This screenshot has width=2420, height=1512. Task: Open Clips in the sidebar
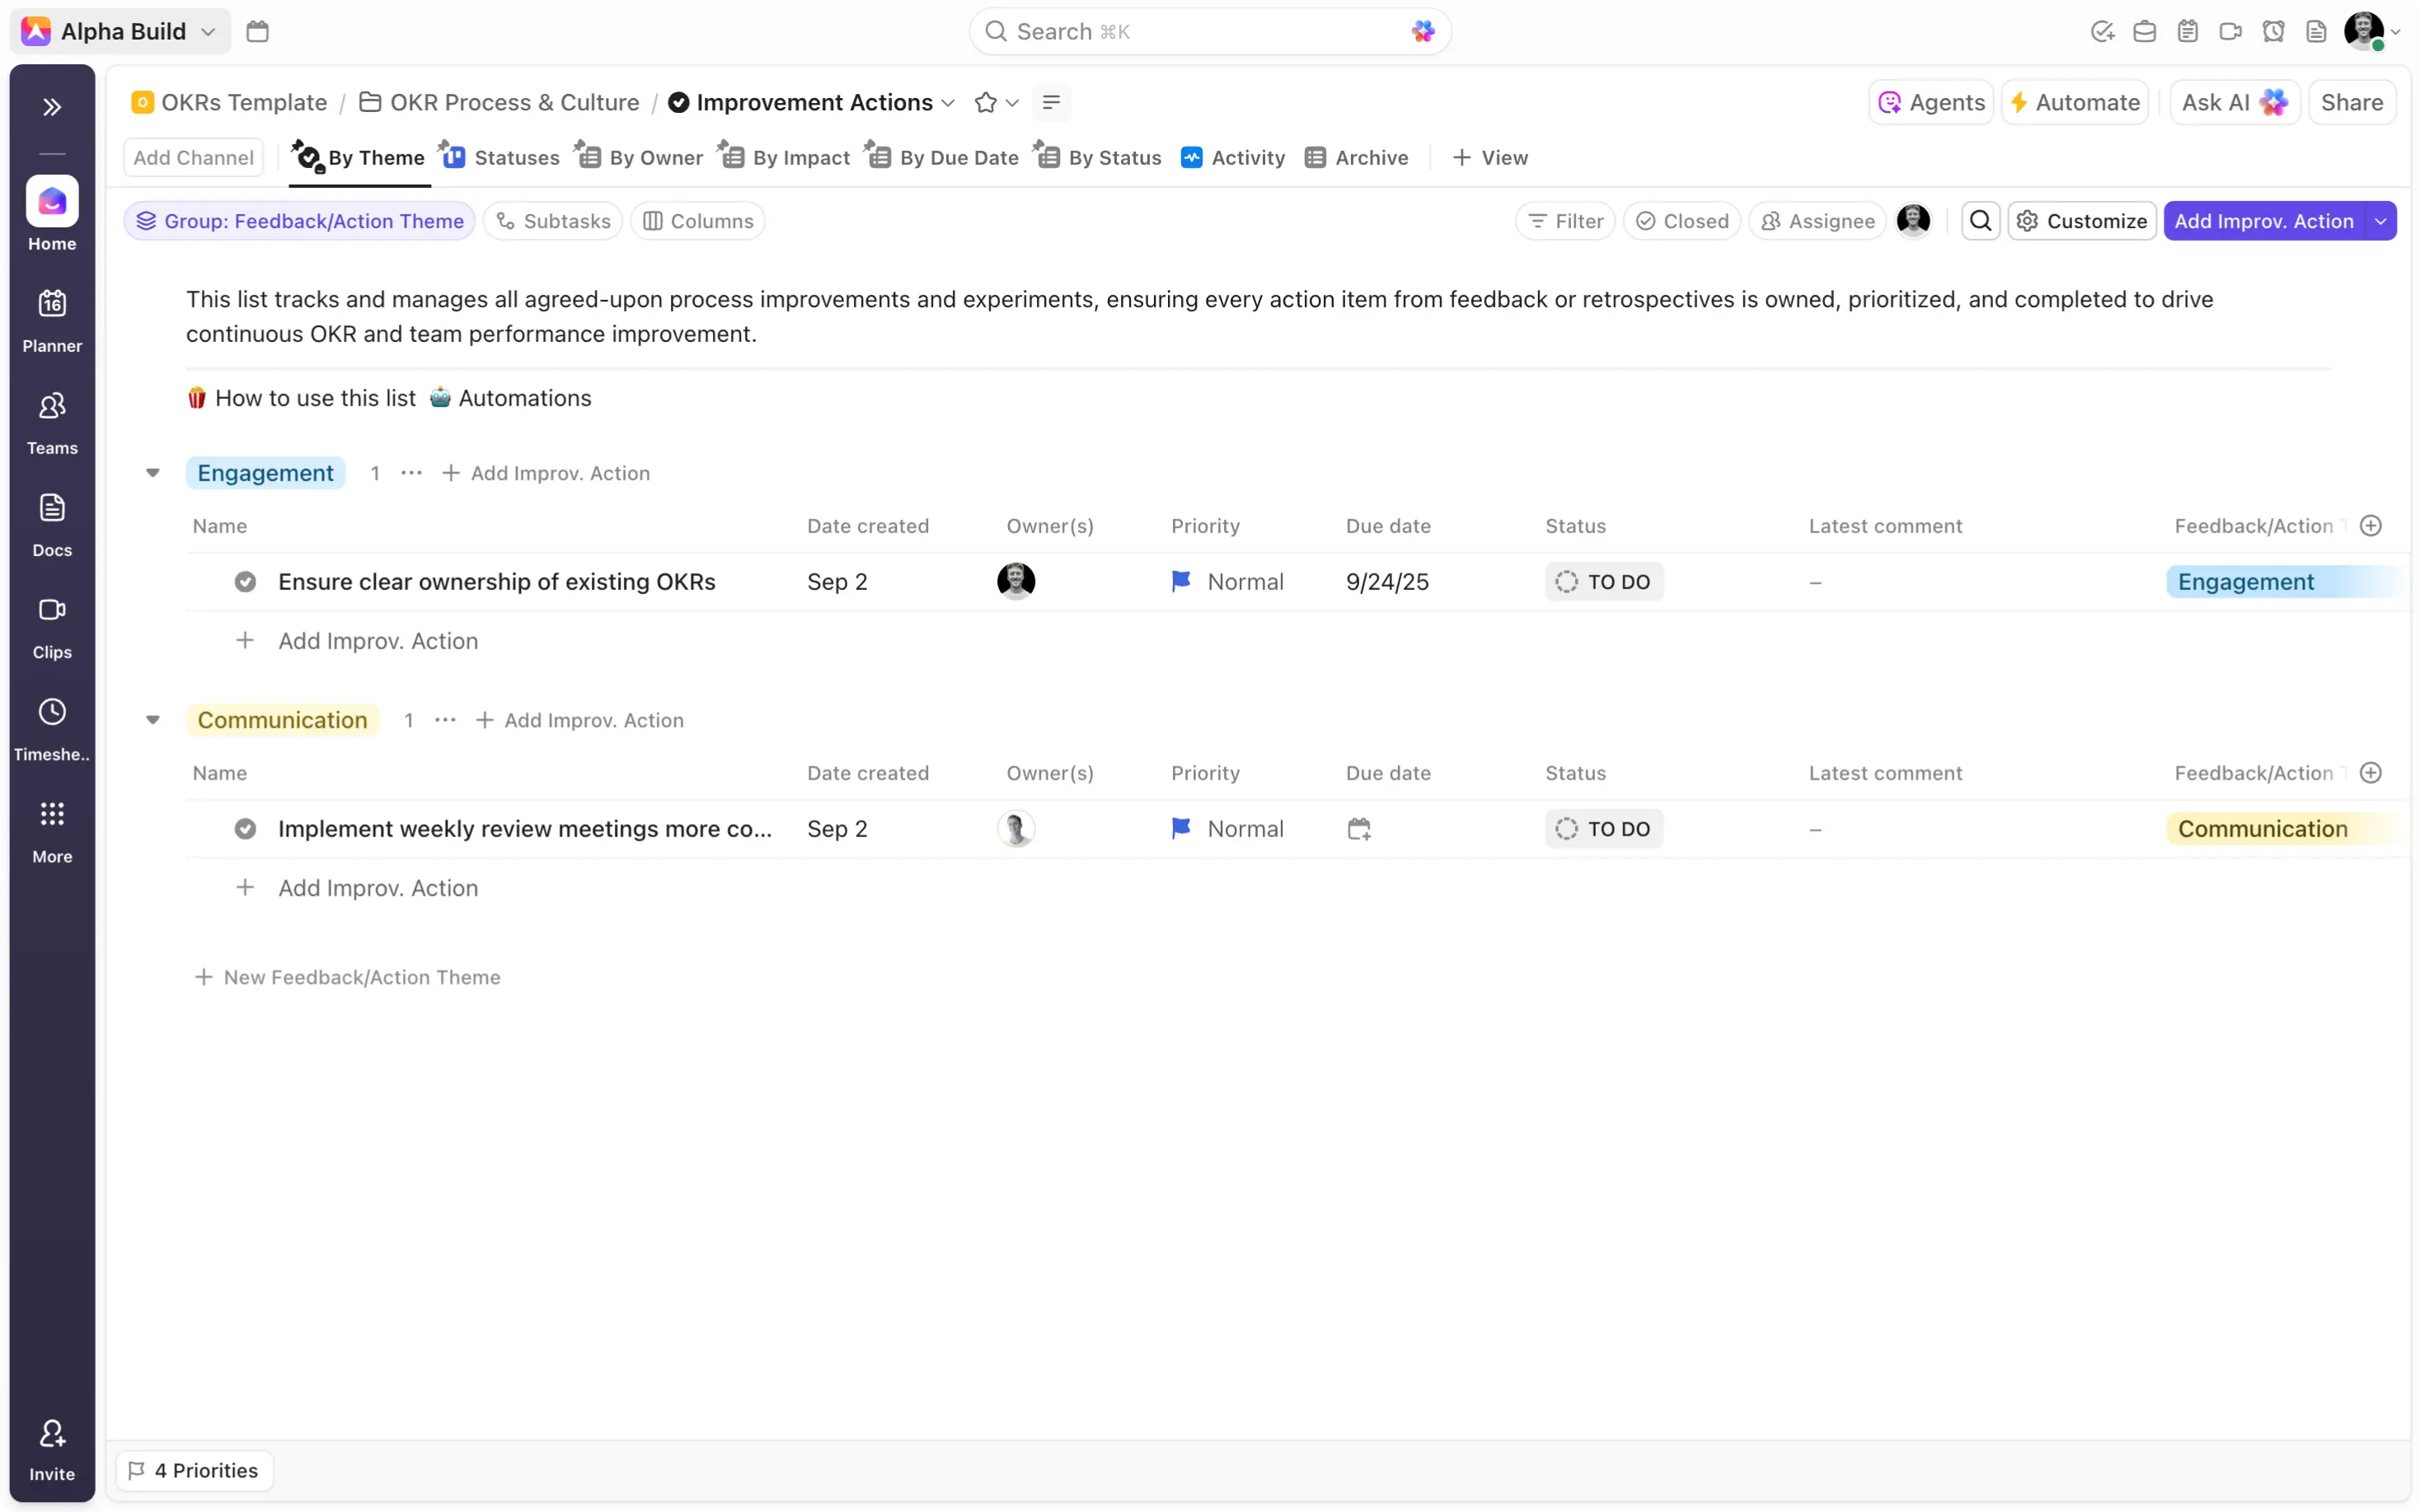[x=52, y=626]
